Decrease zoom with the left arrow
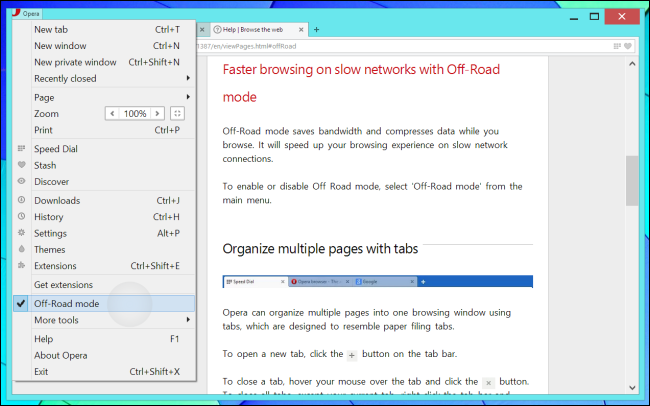 [112, 113]
